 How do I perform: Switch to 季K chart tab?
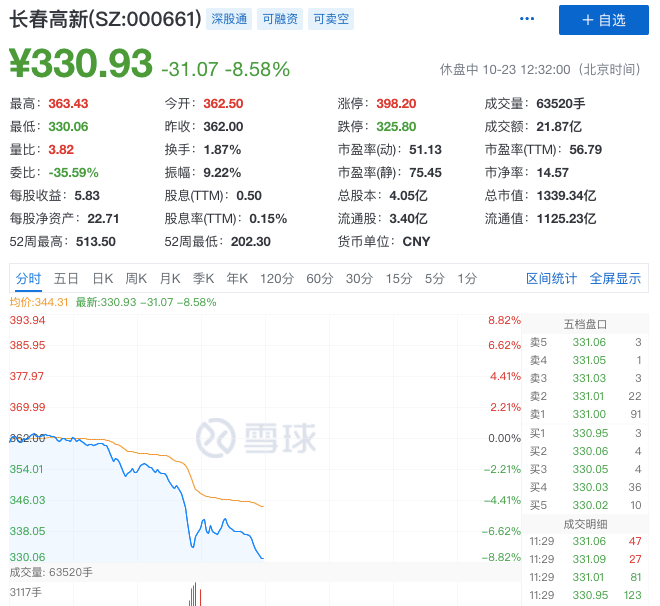pyautogui.click(x=203, y=279)
